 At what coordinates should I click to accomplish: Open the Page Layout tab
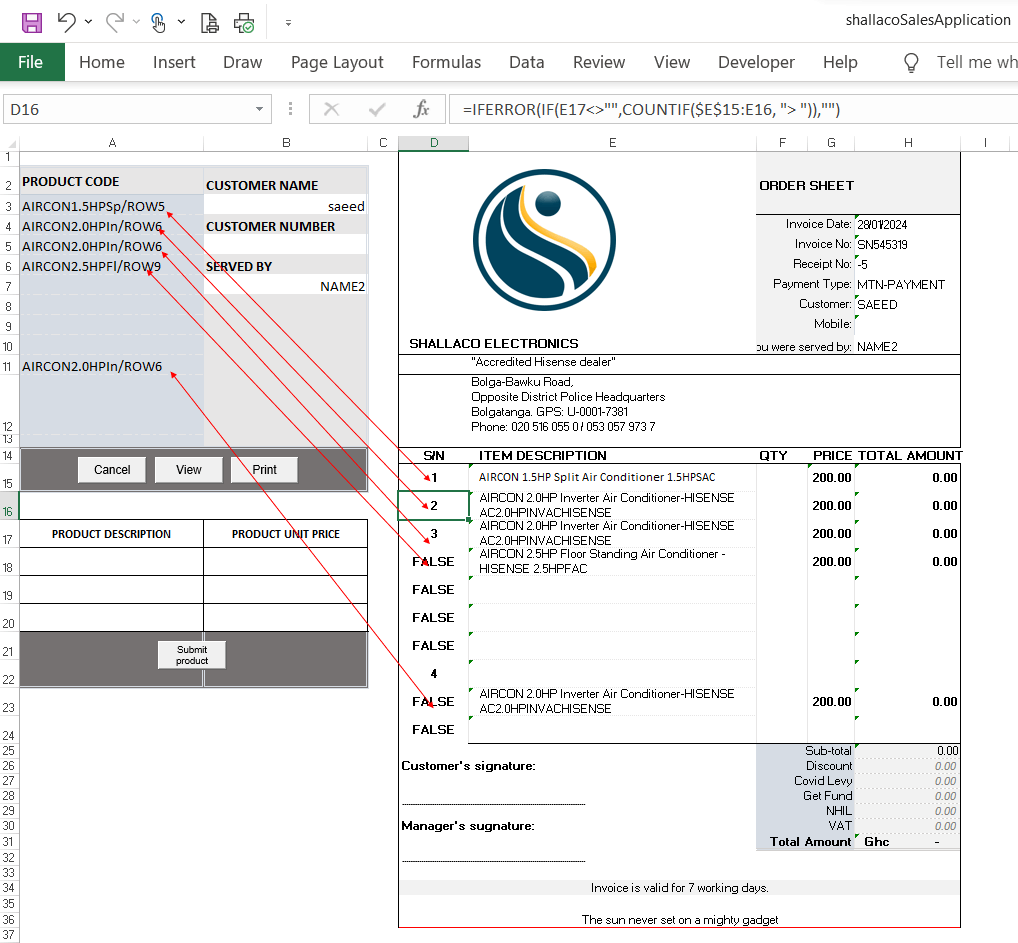tap(337, 62)
